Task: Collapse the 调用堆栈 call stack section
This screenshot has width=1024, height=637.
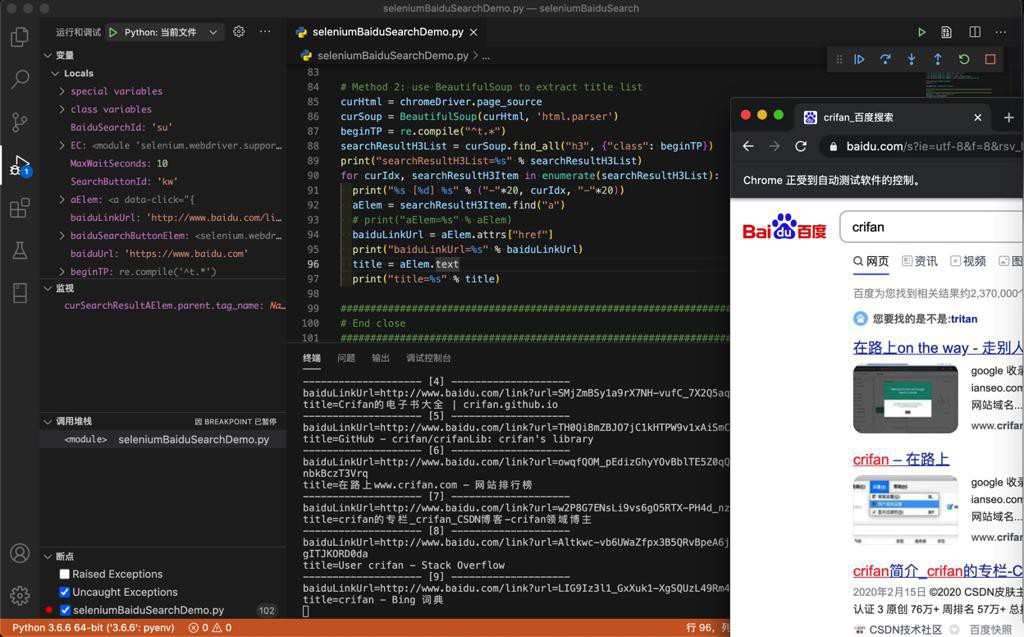Action: pos(48,421)
